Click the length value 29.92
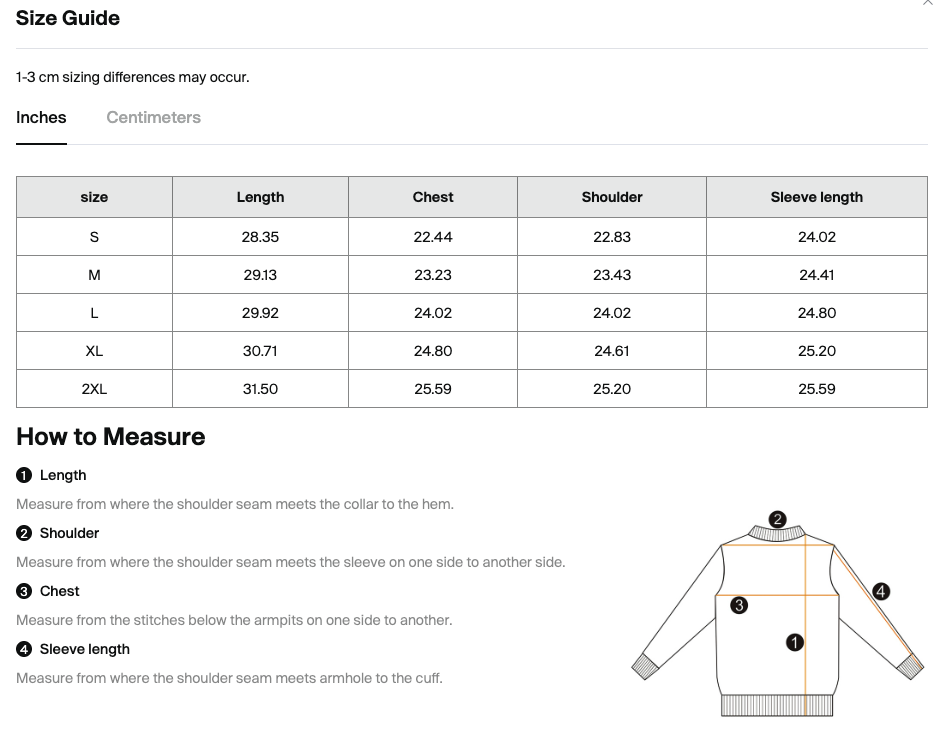Viewport: 943px width, 733px height. [260, 313]
